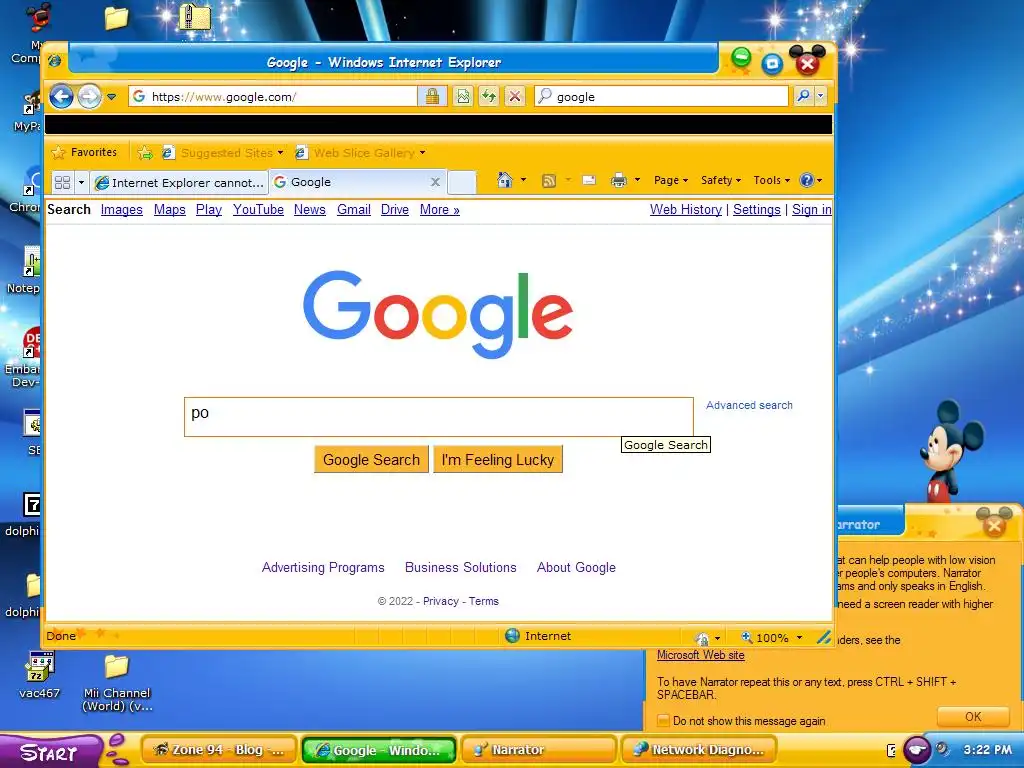
Task: Expand the Print dropdown arrow
Action: [637, 180]
